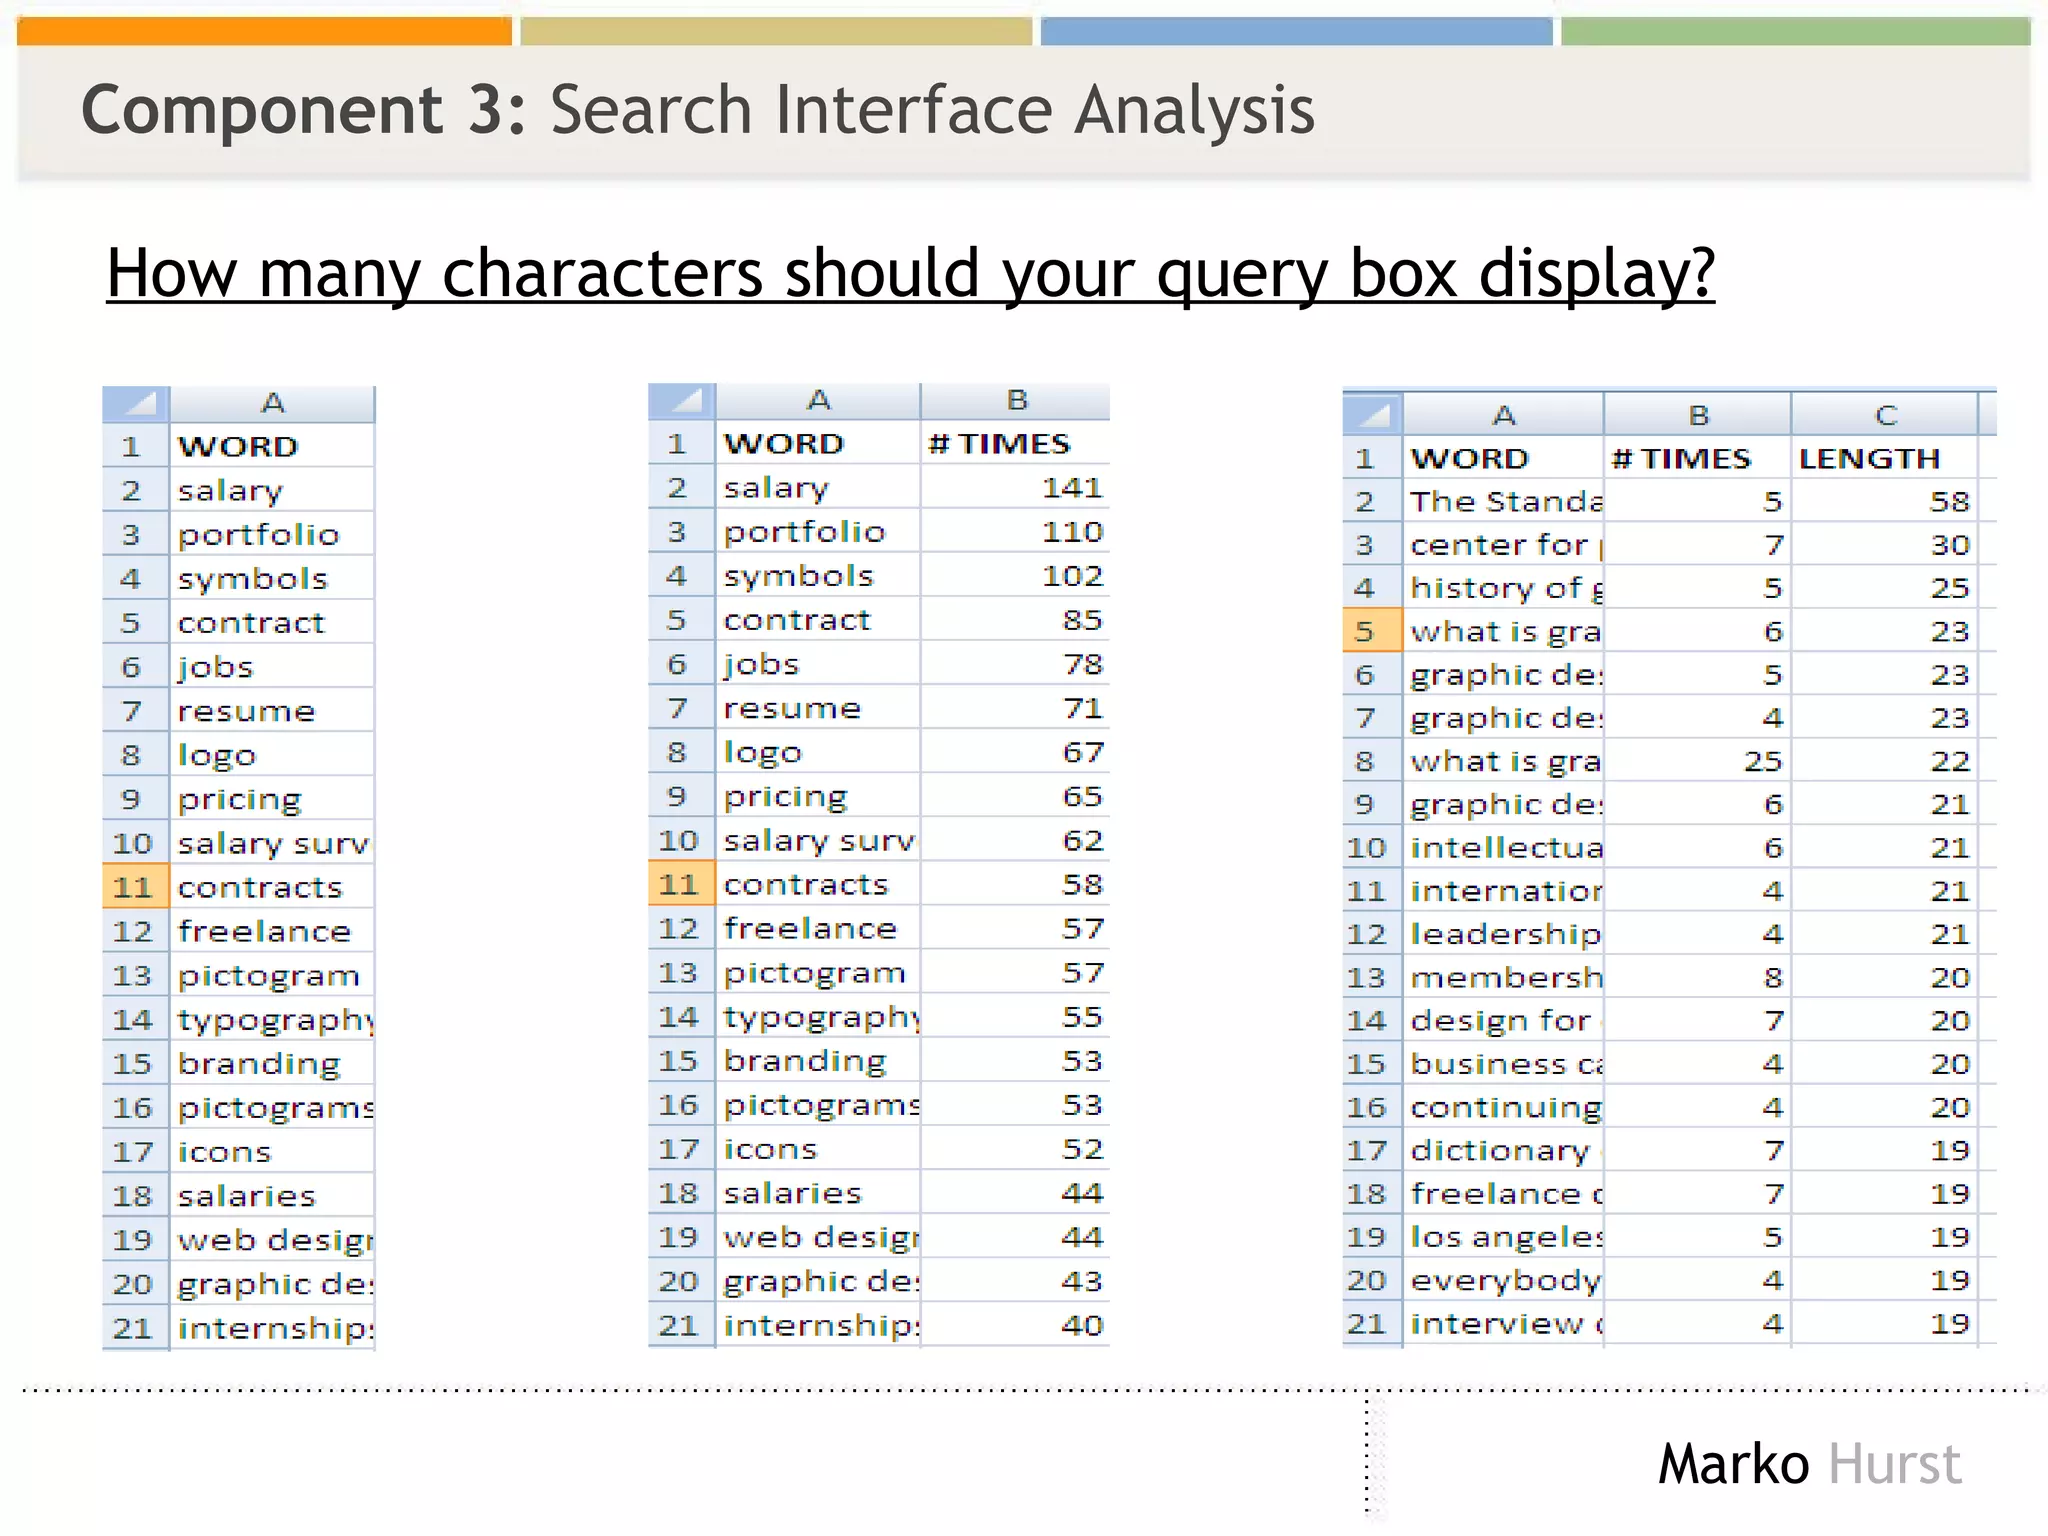Click the 'portfolio' cell in left spreadsheet
The height and width of the screenshot is (1536, 2048).
pyautogui.click(x=272, y=534)
